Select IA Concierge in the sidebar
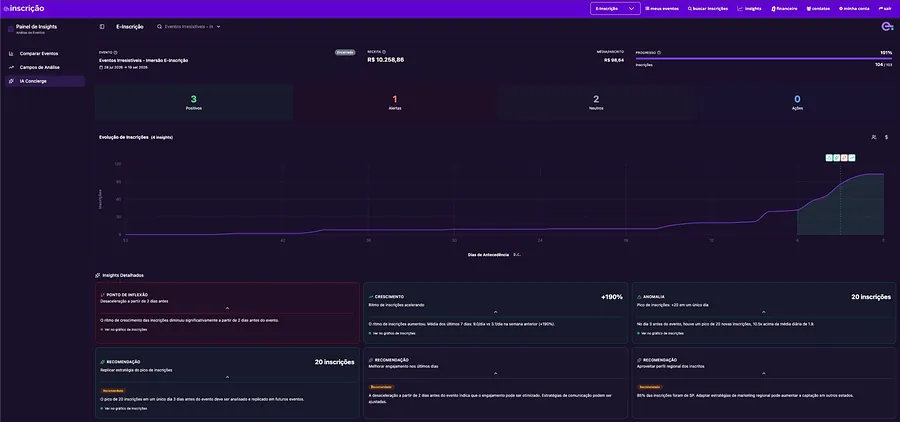 (x=45, y=81)
